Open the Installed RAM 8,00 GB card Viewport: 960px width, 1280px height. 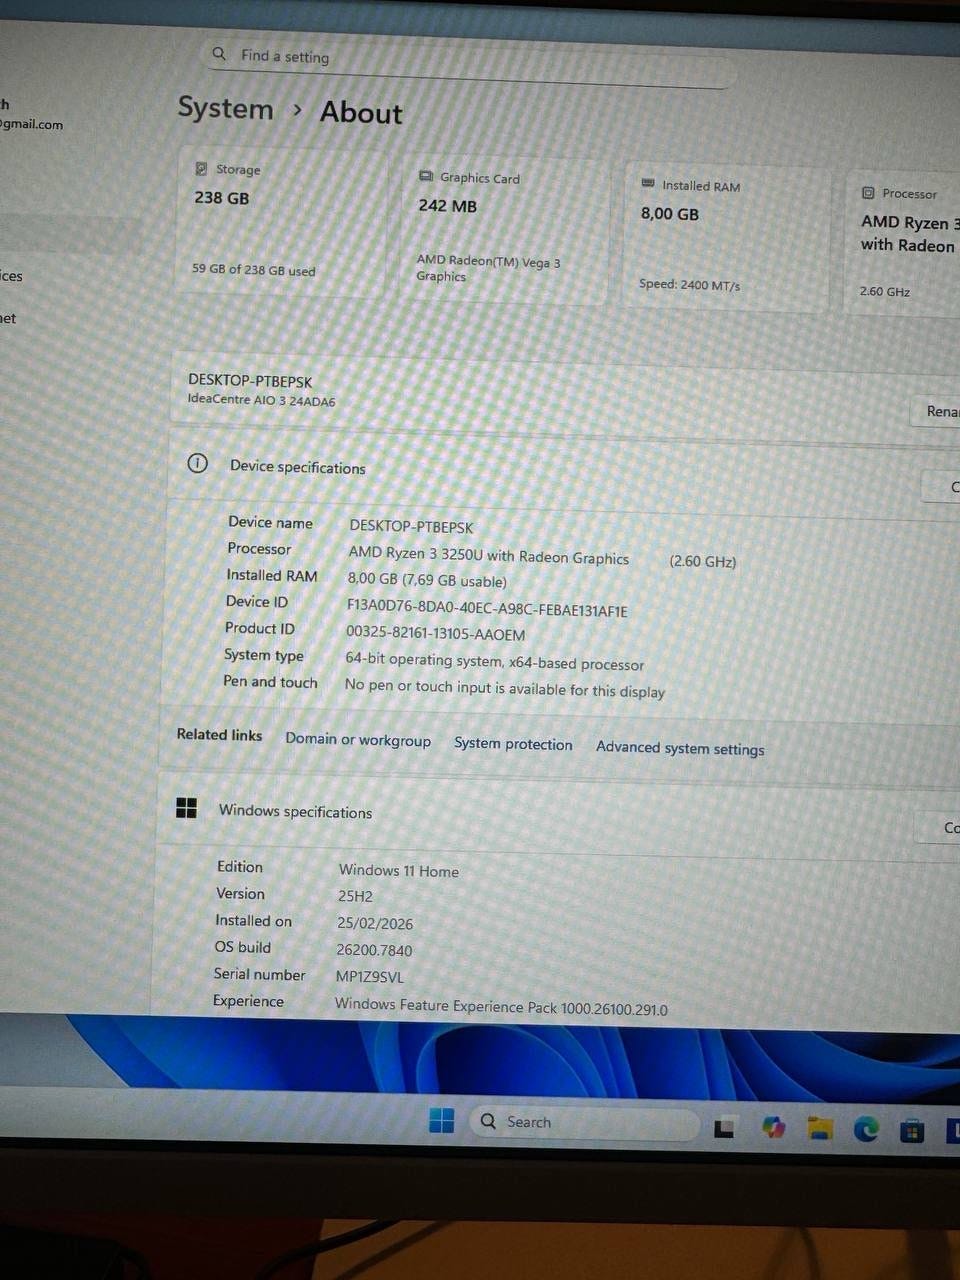coord(727,238)
